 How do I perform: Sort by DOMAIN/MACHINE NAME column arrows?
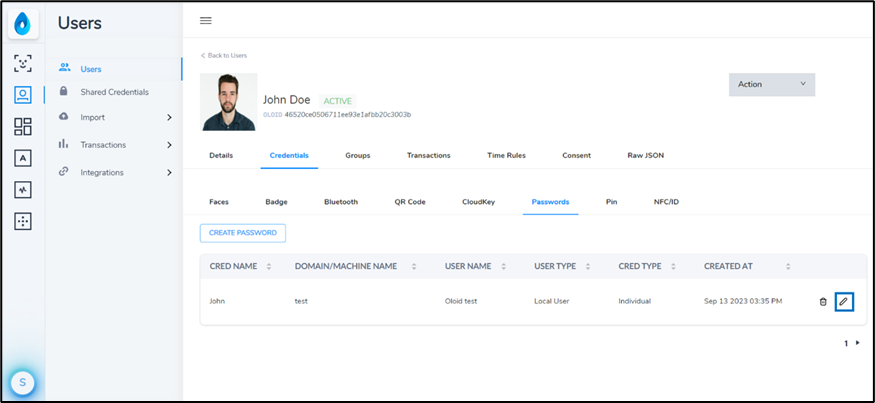point(414,266)
